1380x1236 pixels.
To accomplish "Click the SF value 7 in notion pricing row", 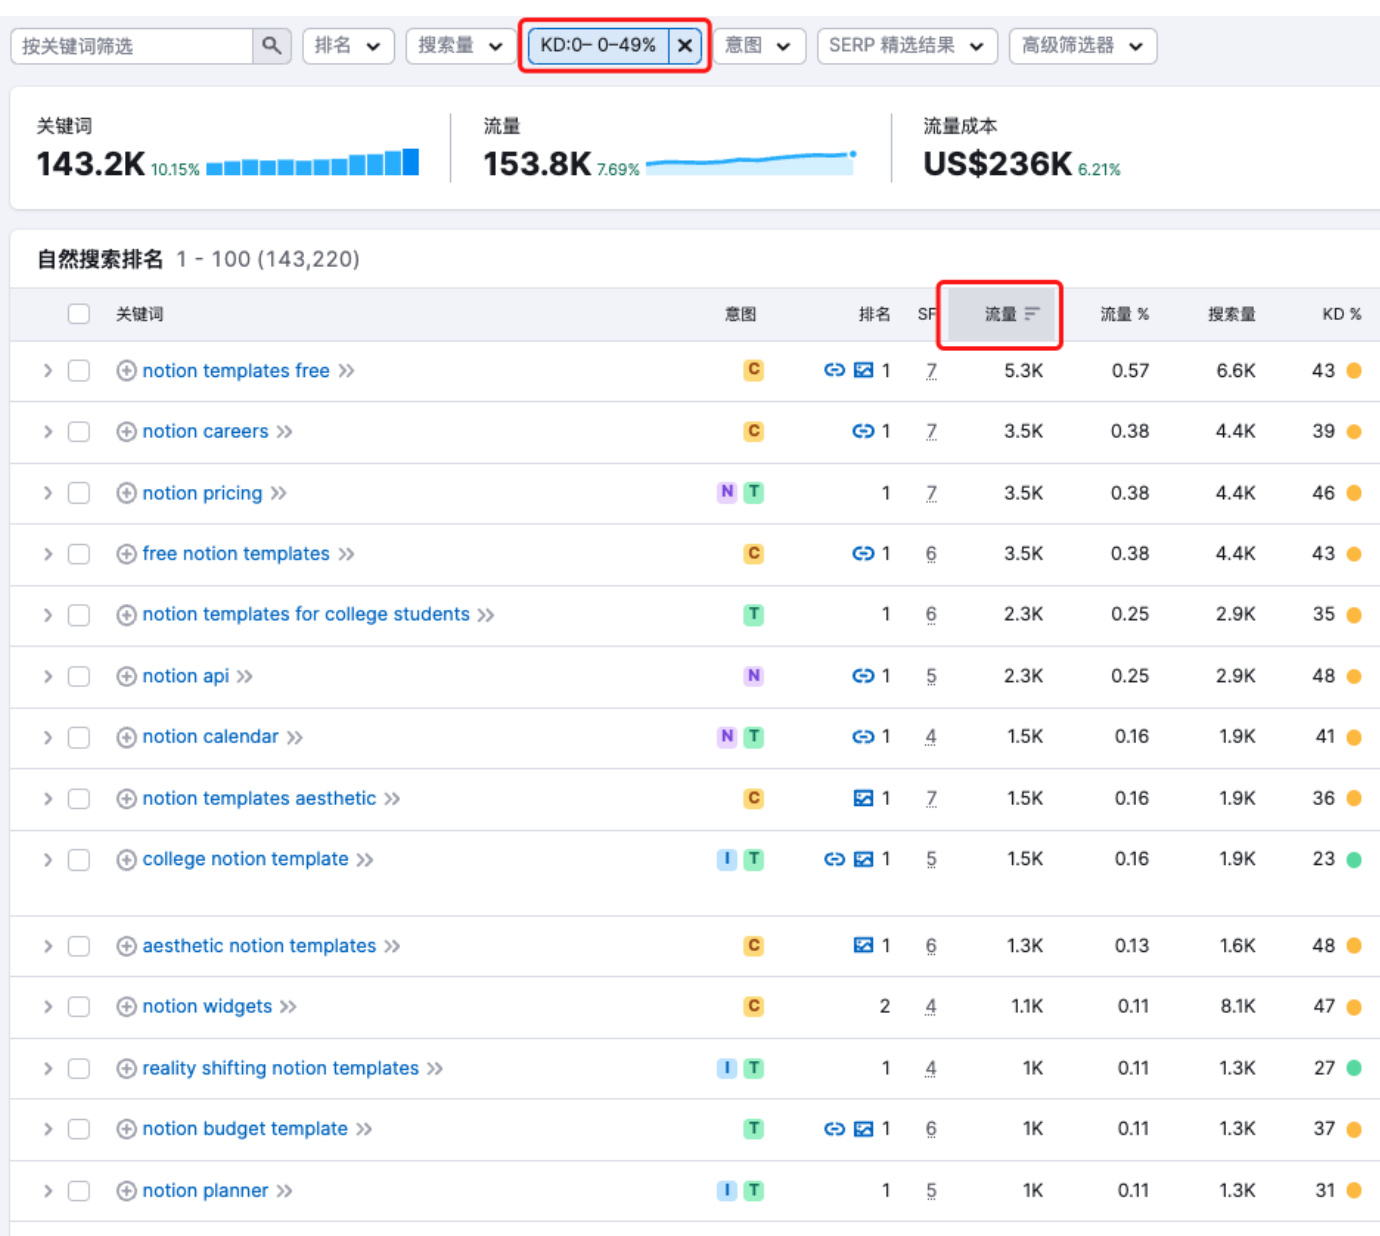I will pos(931,493).
